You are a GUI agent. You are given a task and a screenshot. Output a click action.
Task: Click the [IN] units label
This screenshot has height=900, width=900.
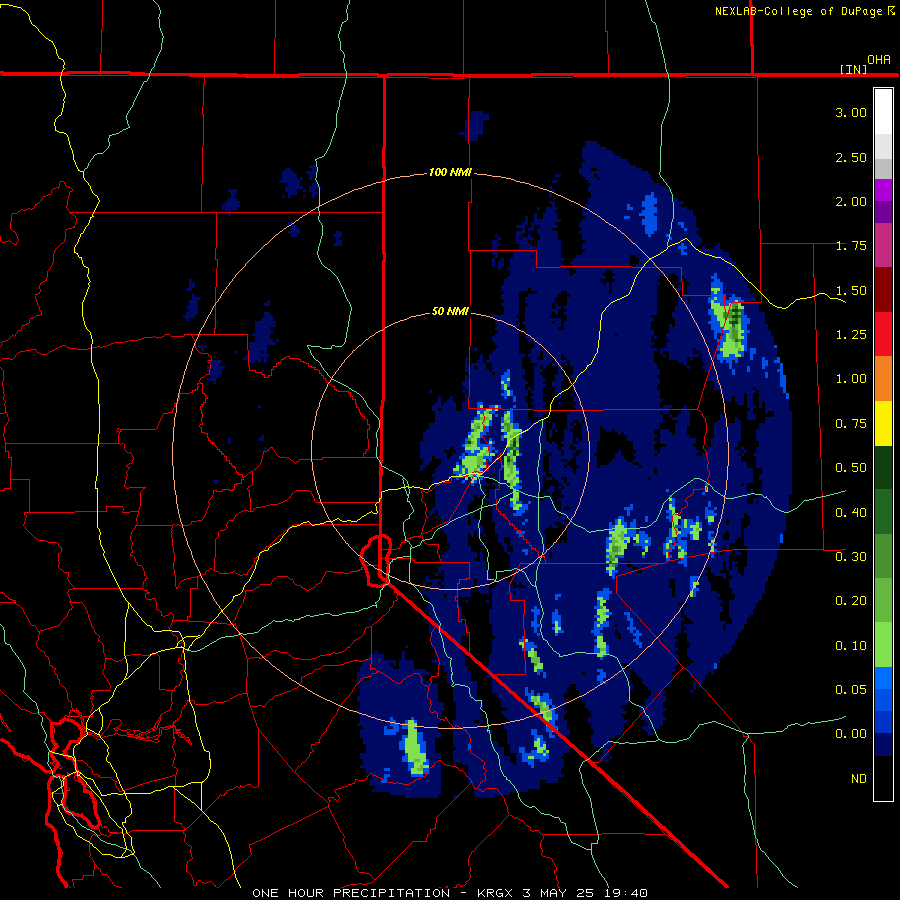(853, 69)
